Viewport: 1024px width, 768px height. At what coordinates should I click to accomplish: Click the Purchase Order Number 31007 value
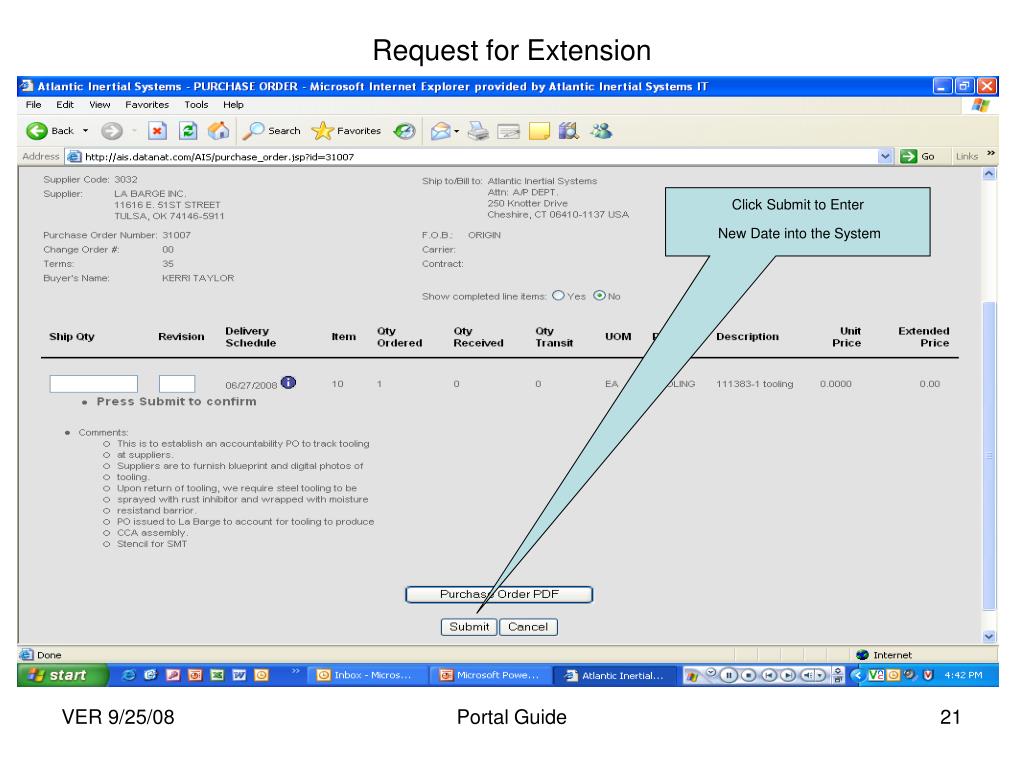176,235
